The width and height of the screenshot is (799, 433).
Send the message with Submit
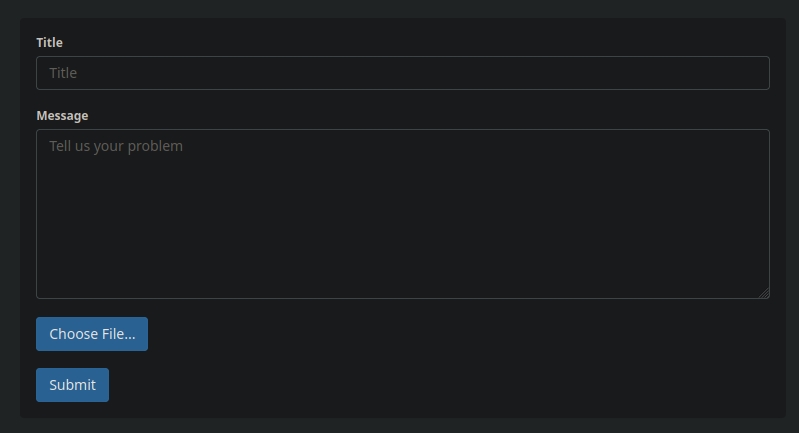click(72, 385)
